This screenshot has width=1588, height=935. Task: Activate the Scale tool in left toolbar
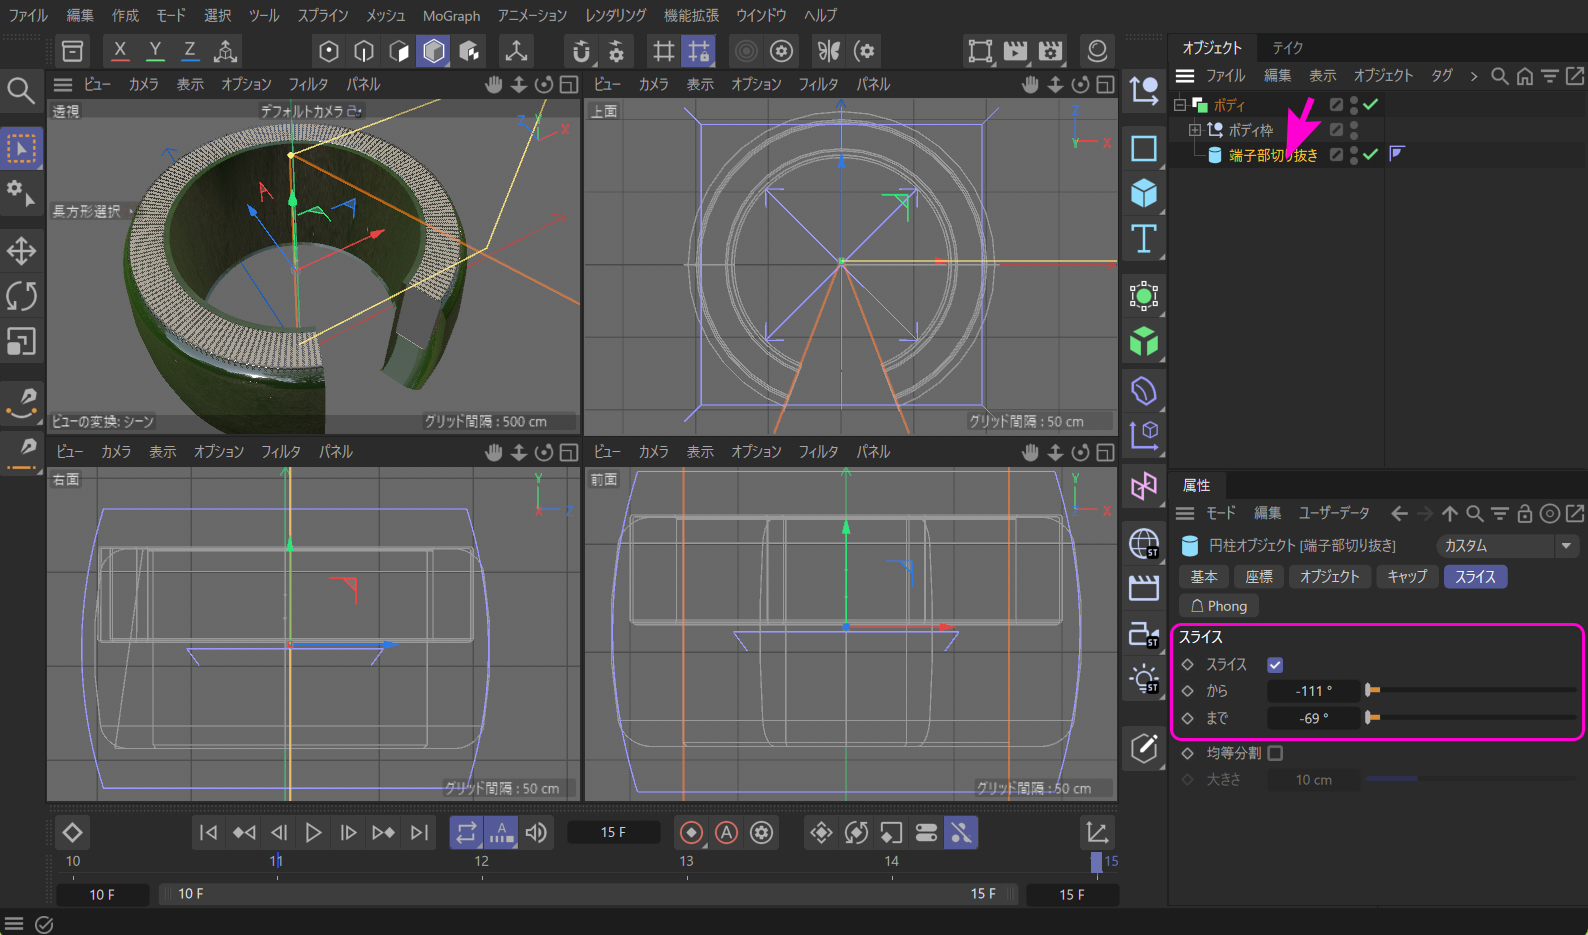tap(21, 342)
